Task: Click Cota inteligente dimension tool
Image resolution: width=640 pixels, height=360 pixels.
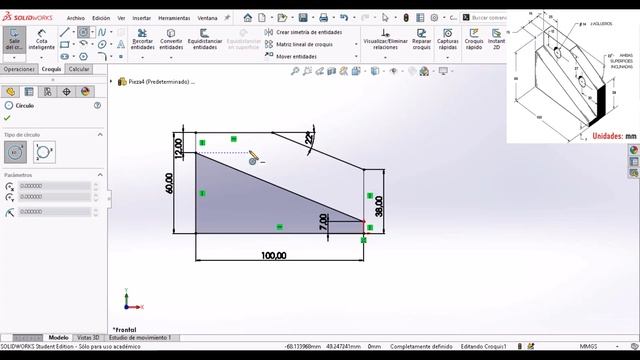Action: 42,40
